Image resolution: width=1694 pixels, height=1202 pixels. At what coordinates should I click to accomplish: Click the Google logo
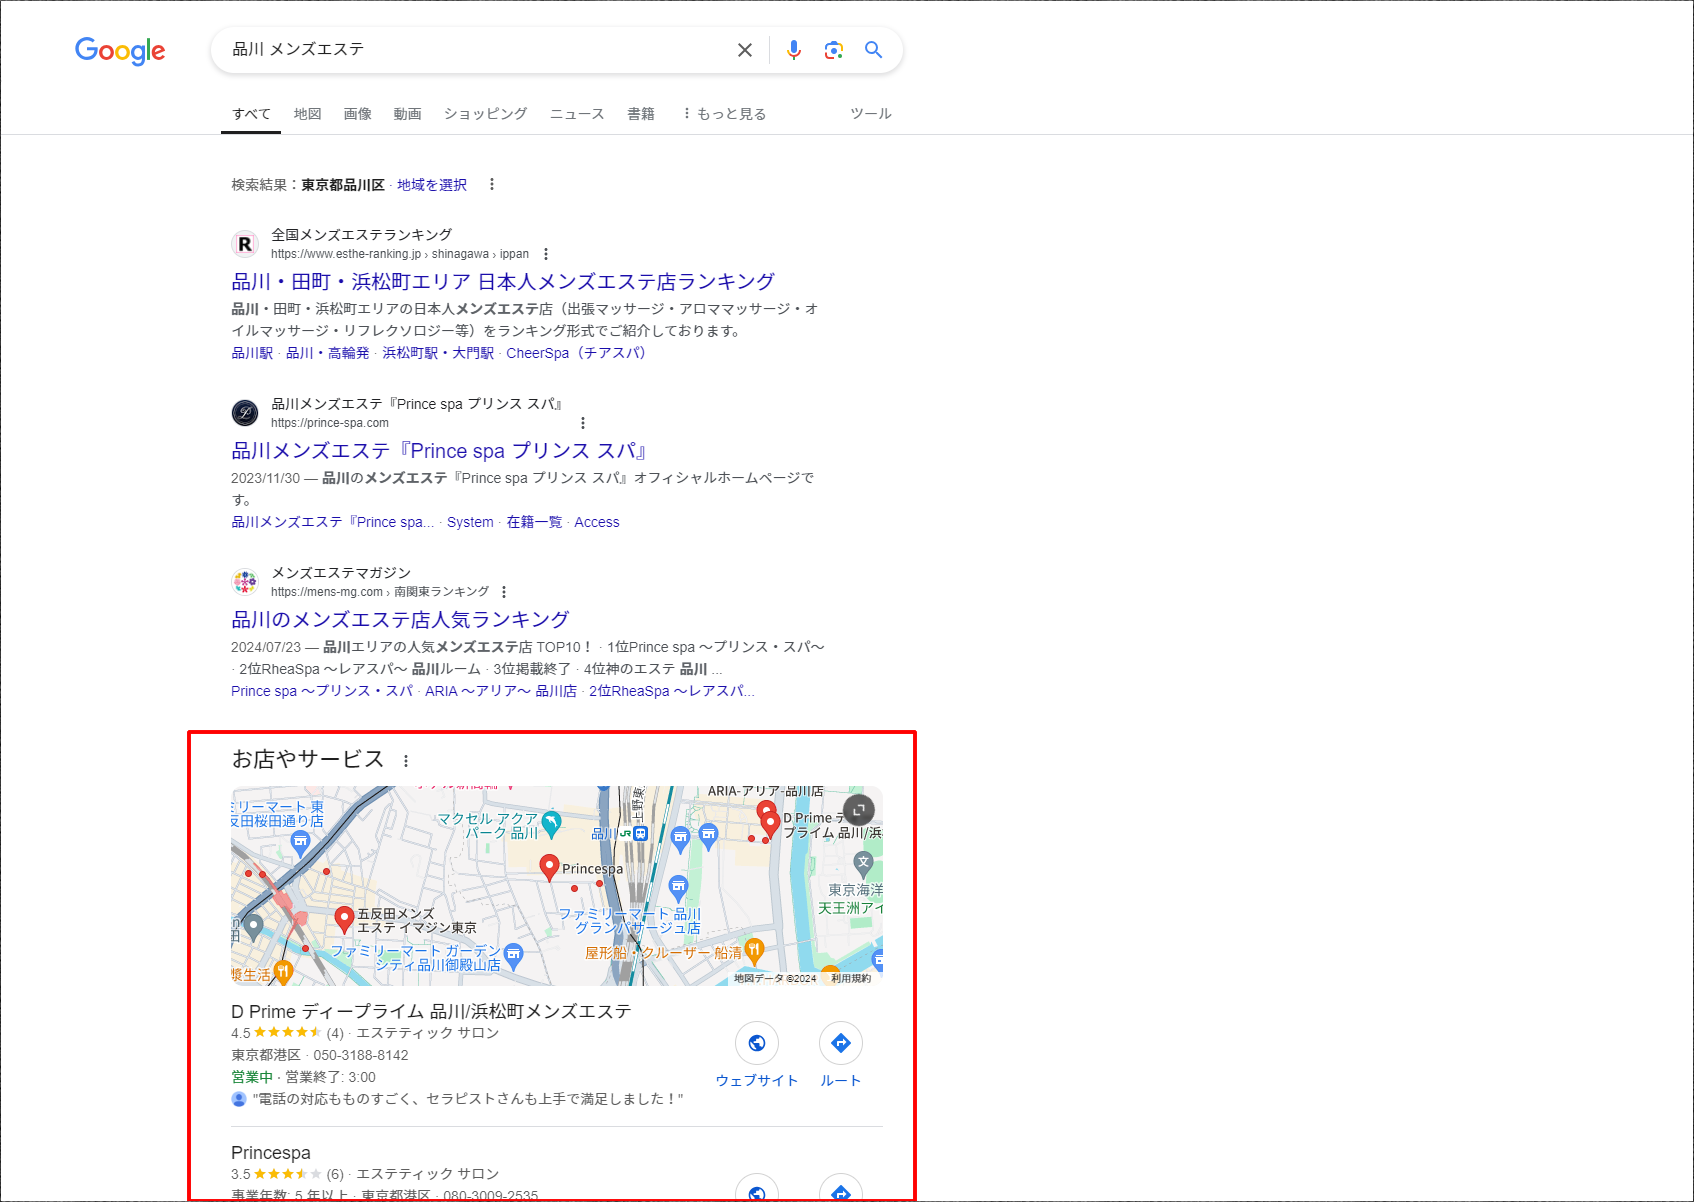coord(120,50)
